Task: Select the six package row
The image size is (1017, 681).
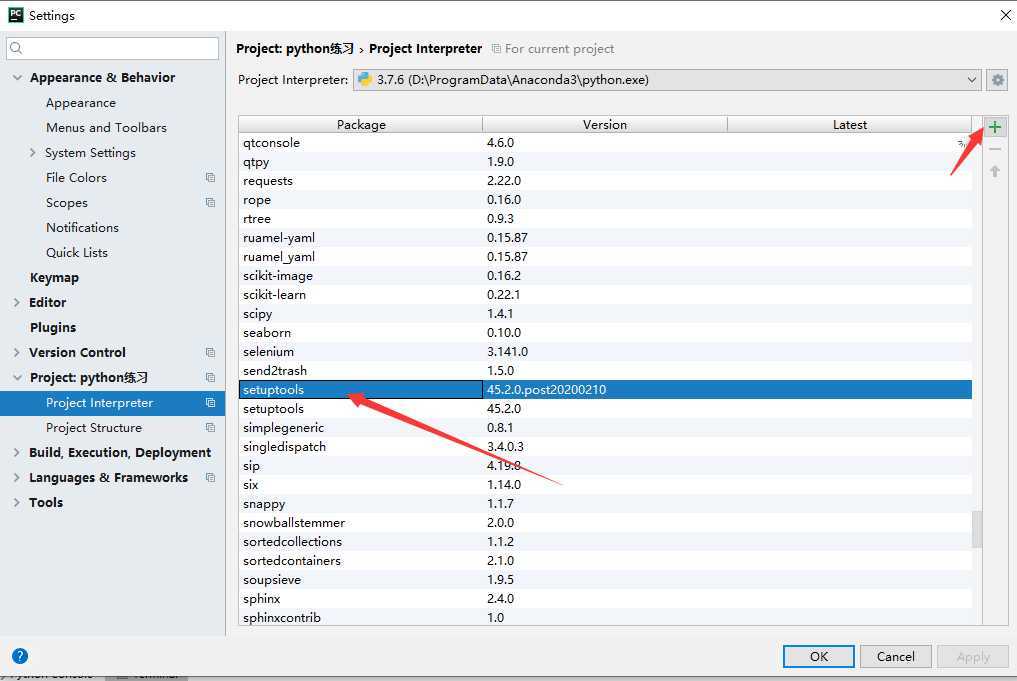Action: pos(605,484)
